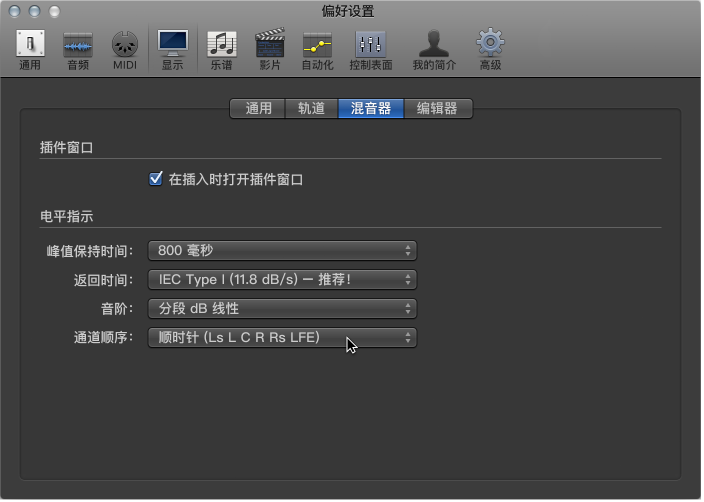This screenshot has height=502, width=704.
Task: Click the 通道顺序 label
Action: (x=104, y=338)
